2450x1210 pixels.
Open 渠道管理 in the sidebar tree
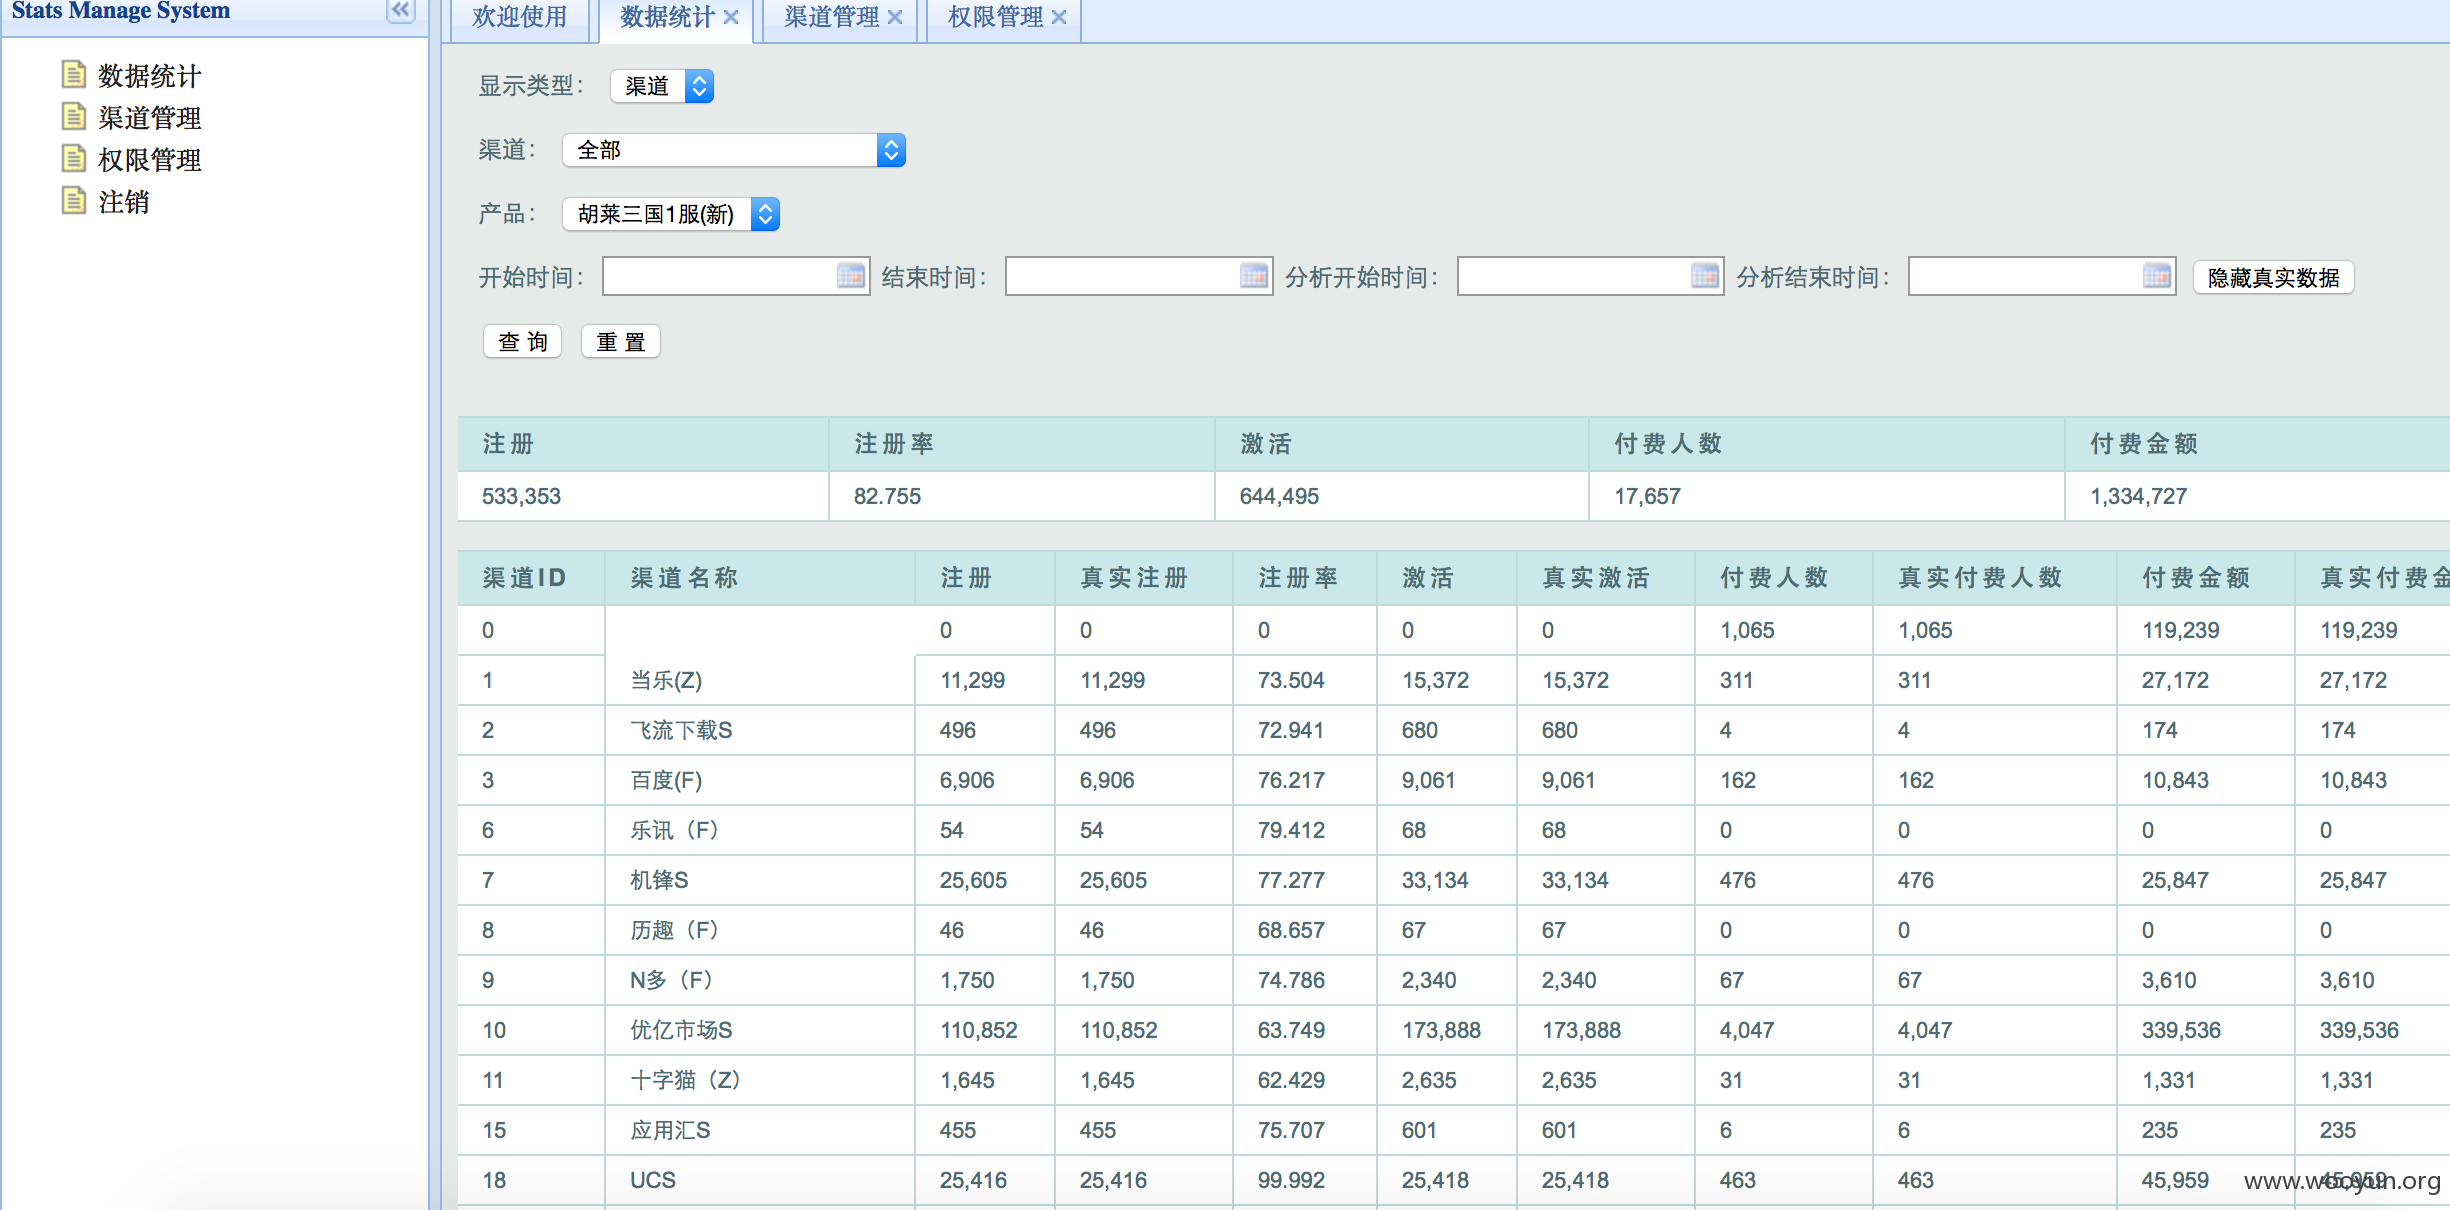[x=150, y=118]
